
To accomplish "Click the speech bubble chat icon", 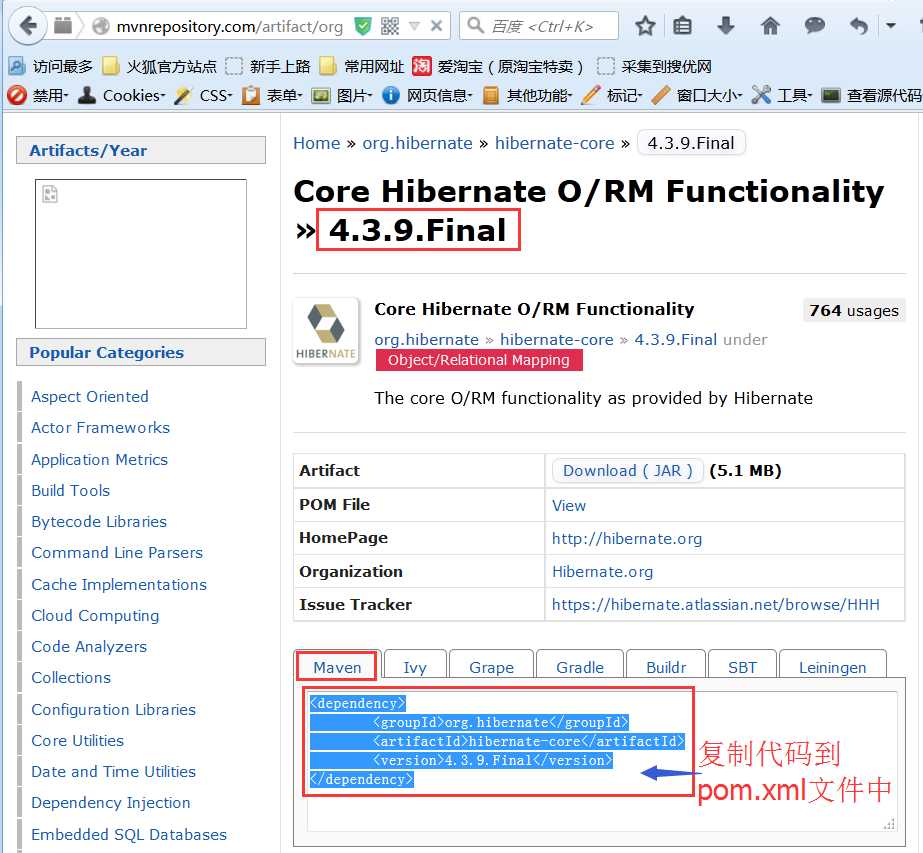I will point(814,26).
